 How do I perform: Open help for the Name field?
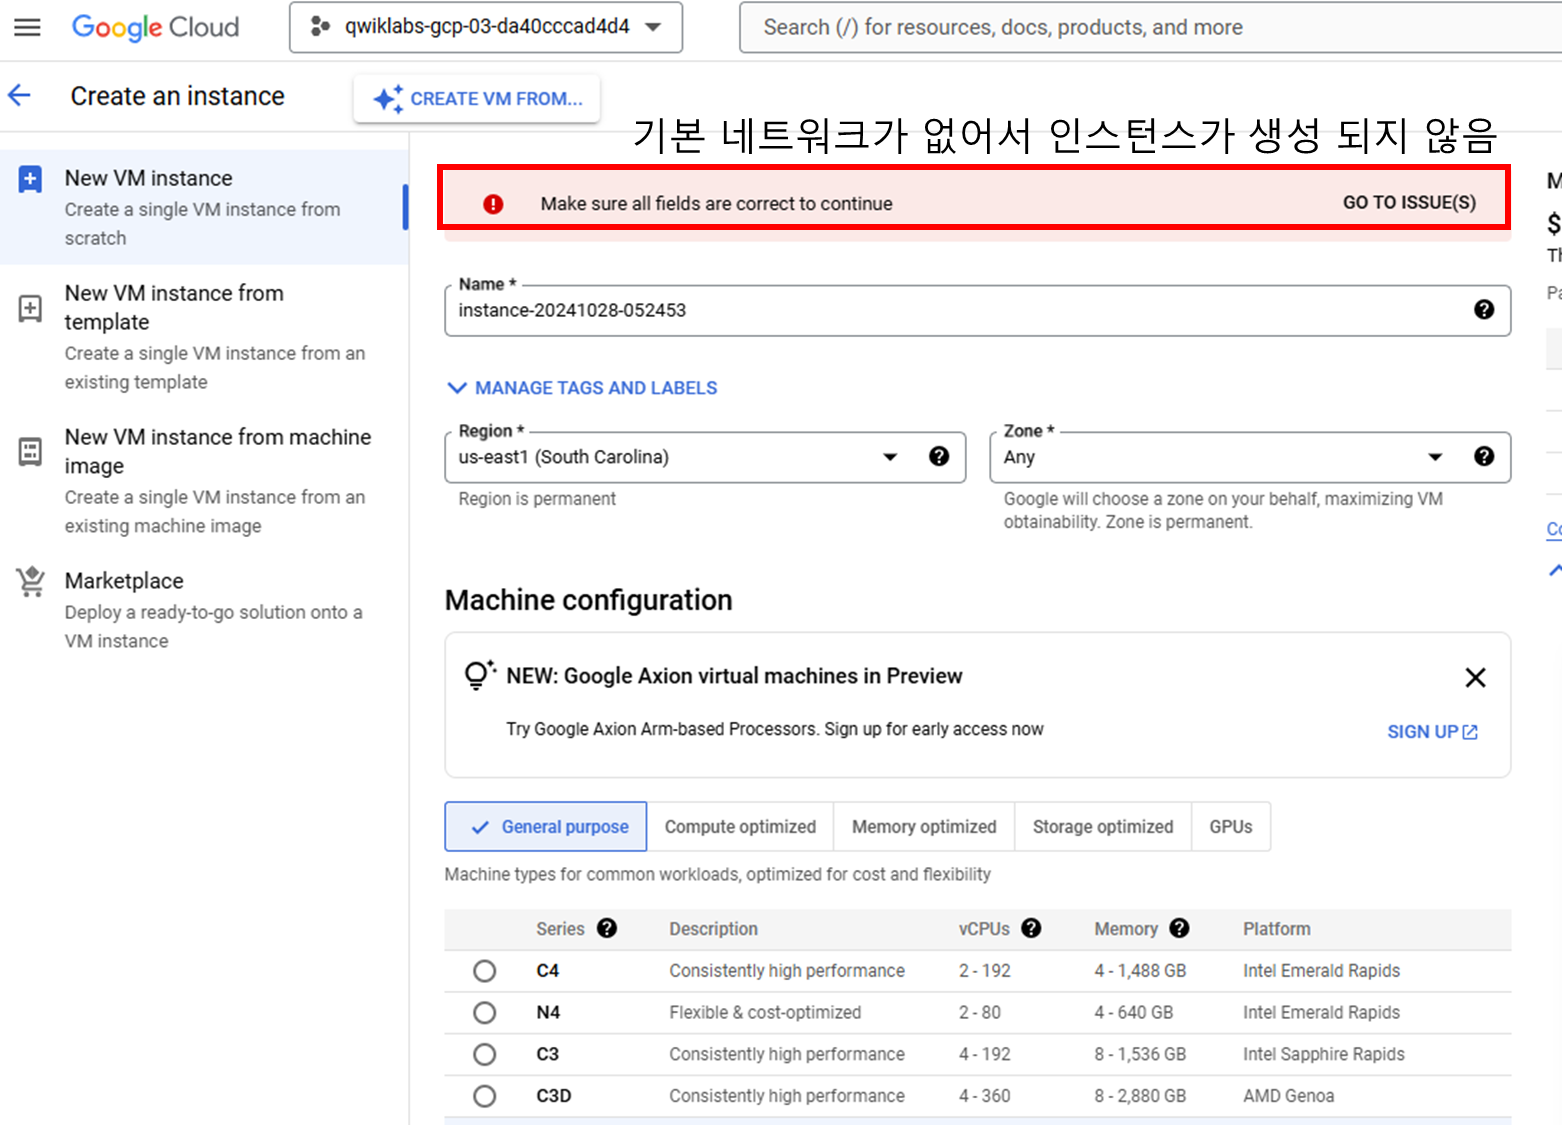pos(1484,310)
